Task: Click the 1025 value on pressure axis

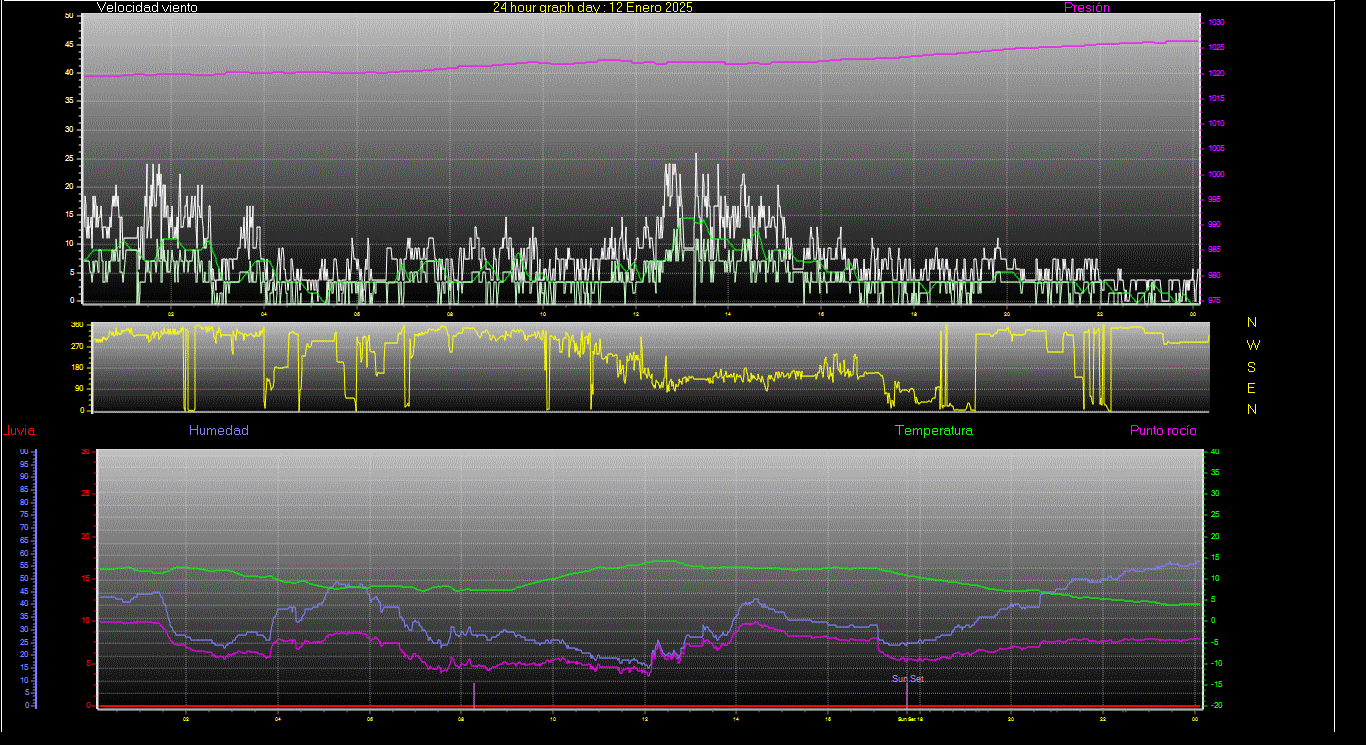Action: pos(1215,48)
